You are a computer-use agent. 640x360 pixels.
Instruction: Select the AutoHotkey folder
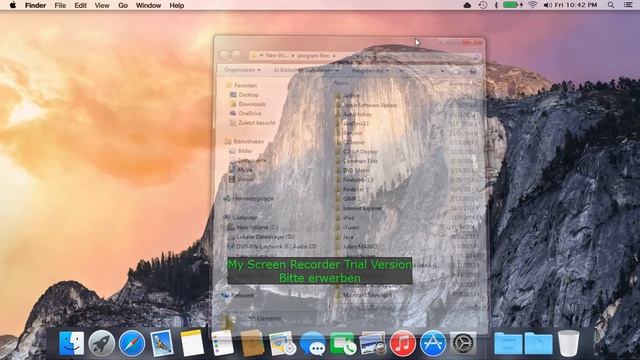[x=358, y=114]
